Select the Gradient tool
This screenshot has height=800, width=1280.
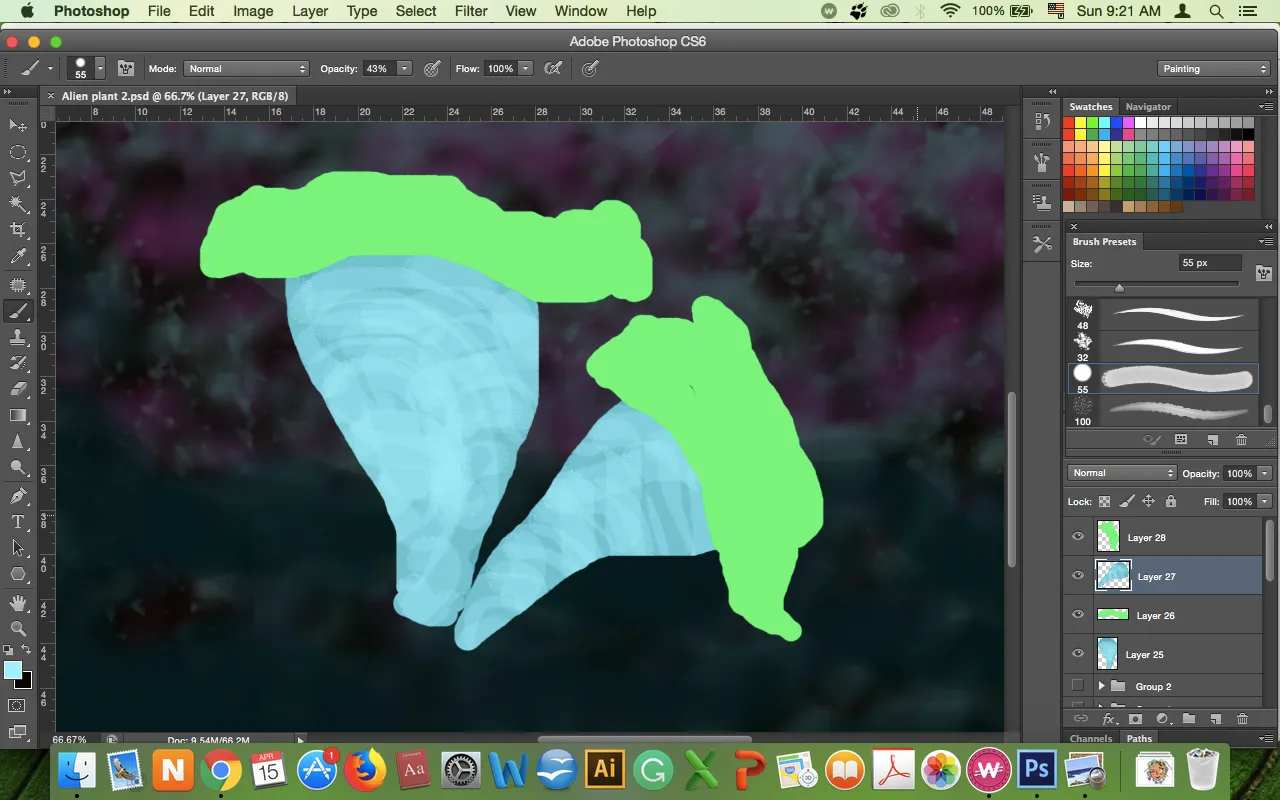[18, 415]
